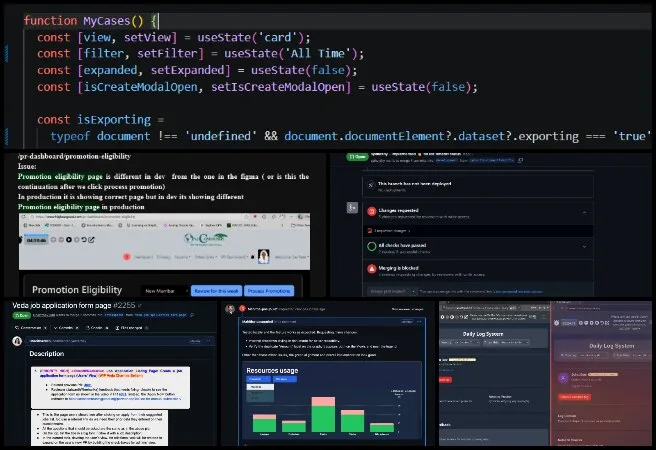Click the Veda job application form page title

pyautogui.click(x=62, y=305)
